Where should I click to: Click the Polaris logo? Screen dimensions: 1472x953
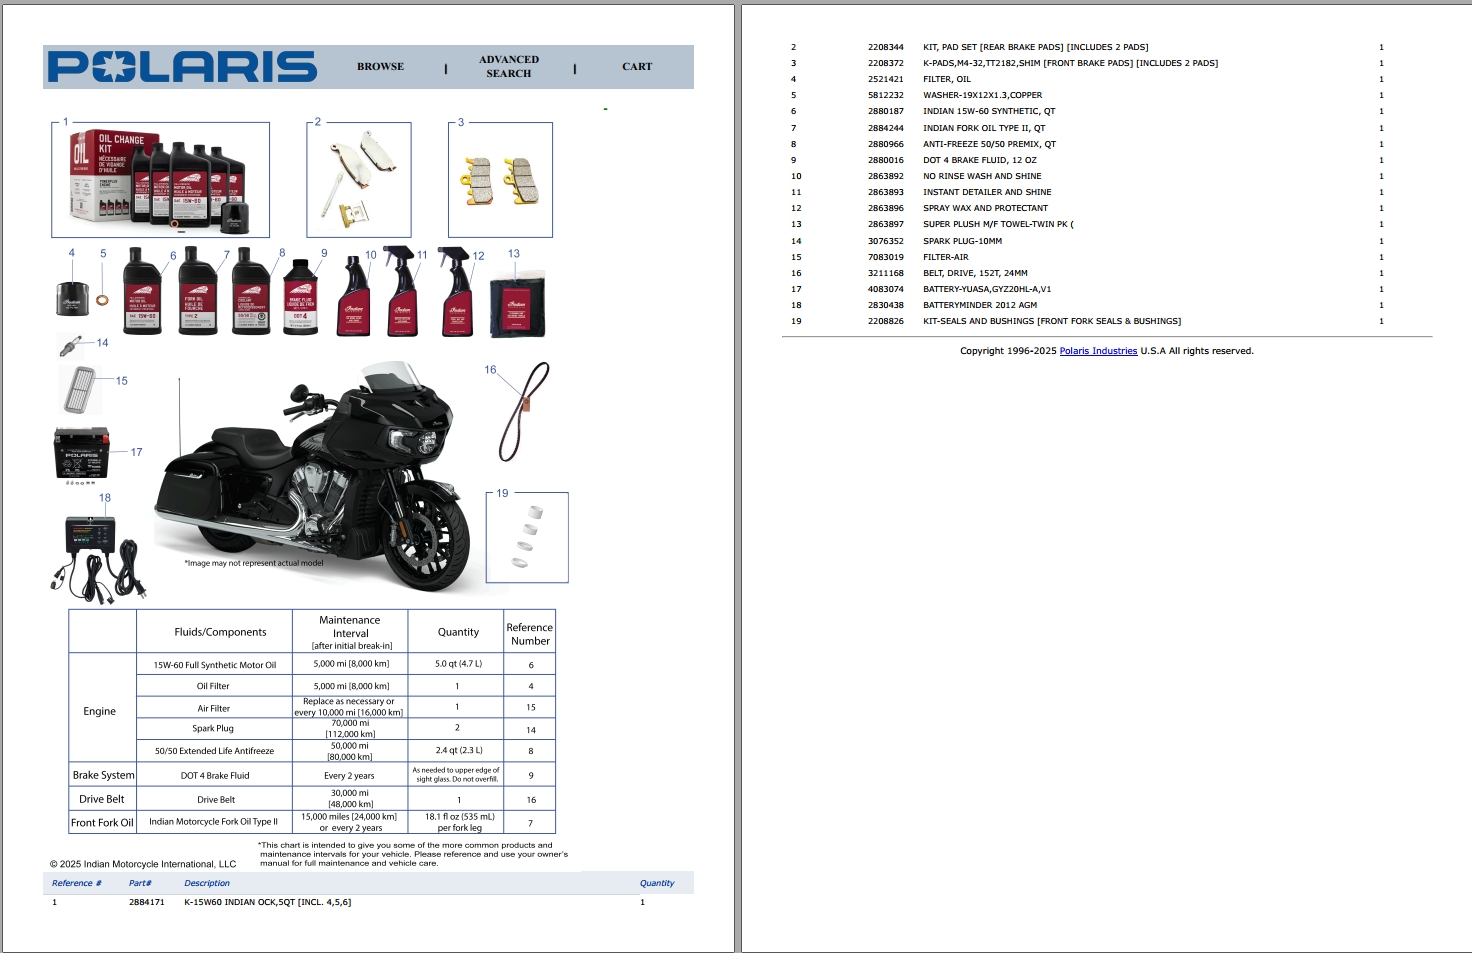pyautogui.click(x=180, y=66)
